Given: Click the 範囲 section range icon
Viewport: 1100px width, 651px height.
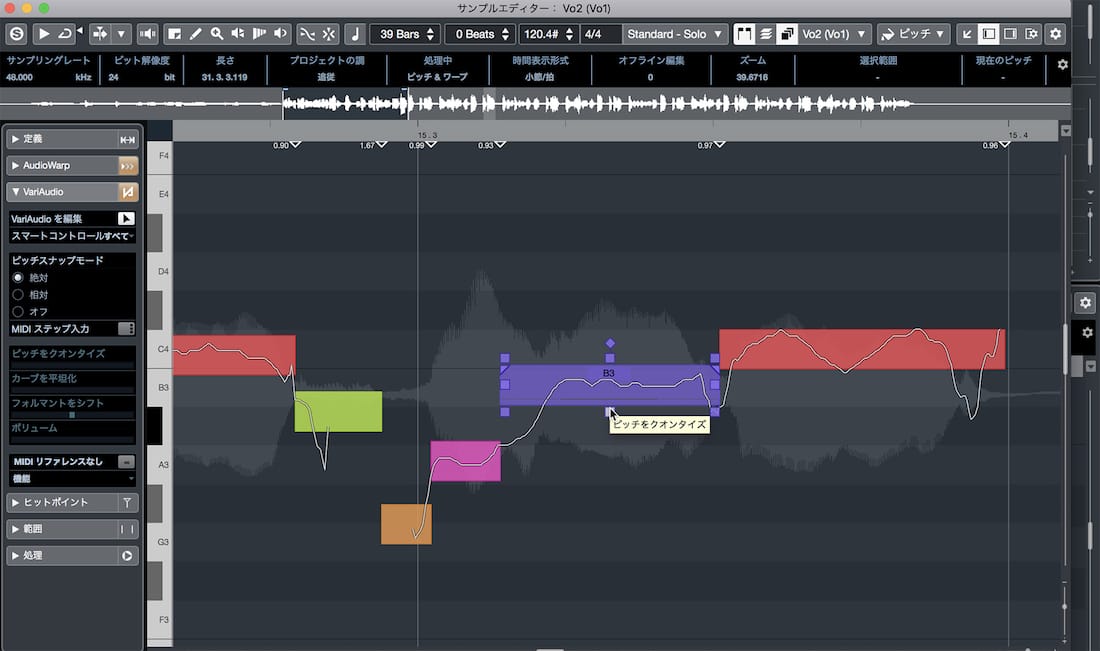Looking at the screenshot, I should (x=128, y=529).
